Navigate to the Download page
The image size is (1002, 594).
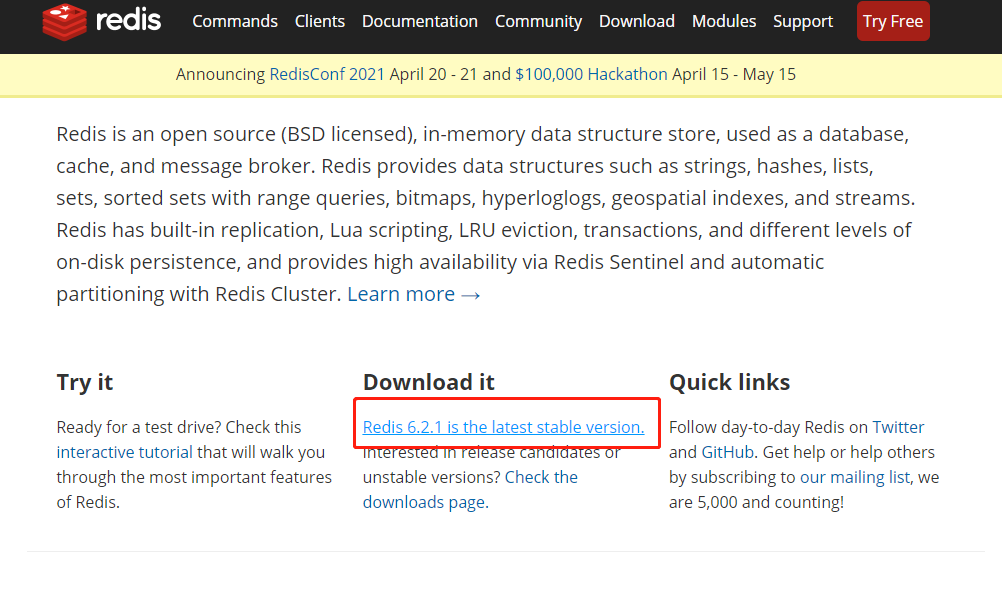pos(637,21)
